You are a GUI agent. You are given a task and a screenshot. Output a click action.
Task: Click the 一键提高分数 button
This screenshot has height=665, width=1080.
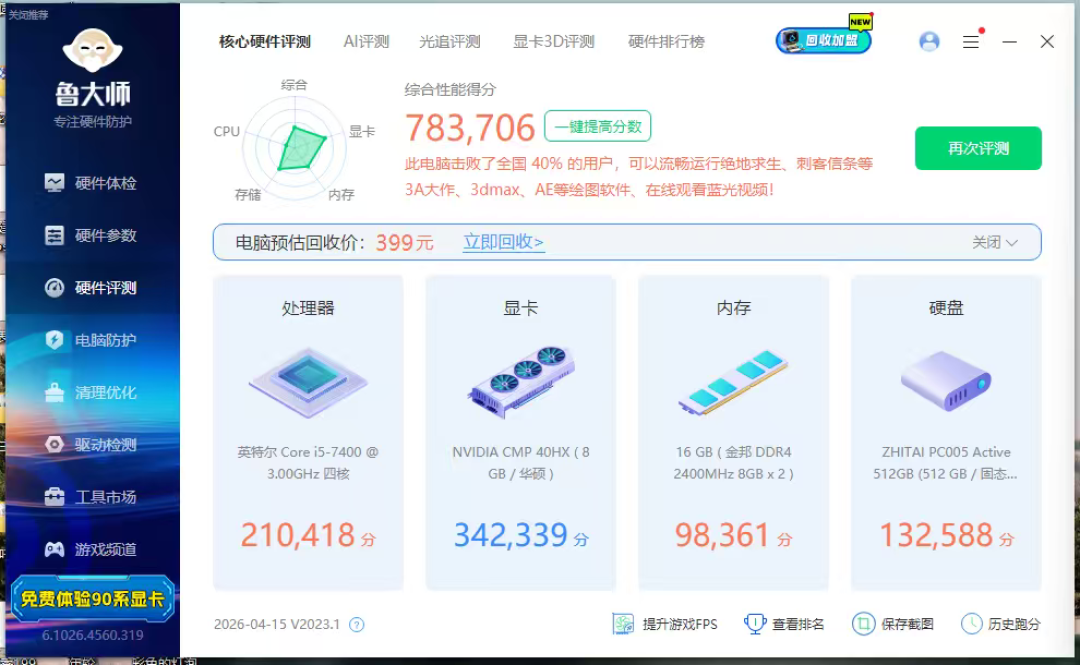[x=597, y=126]
